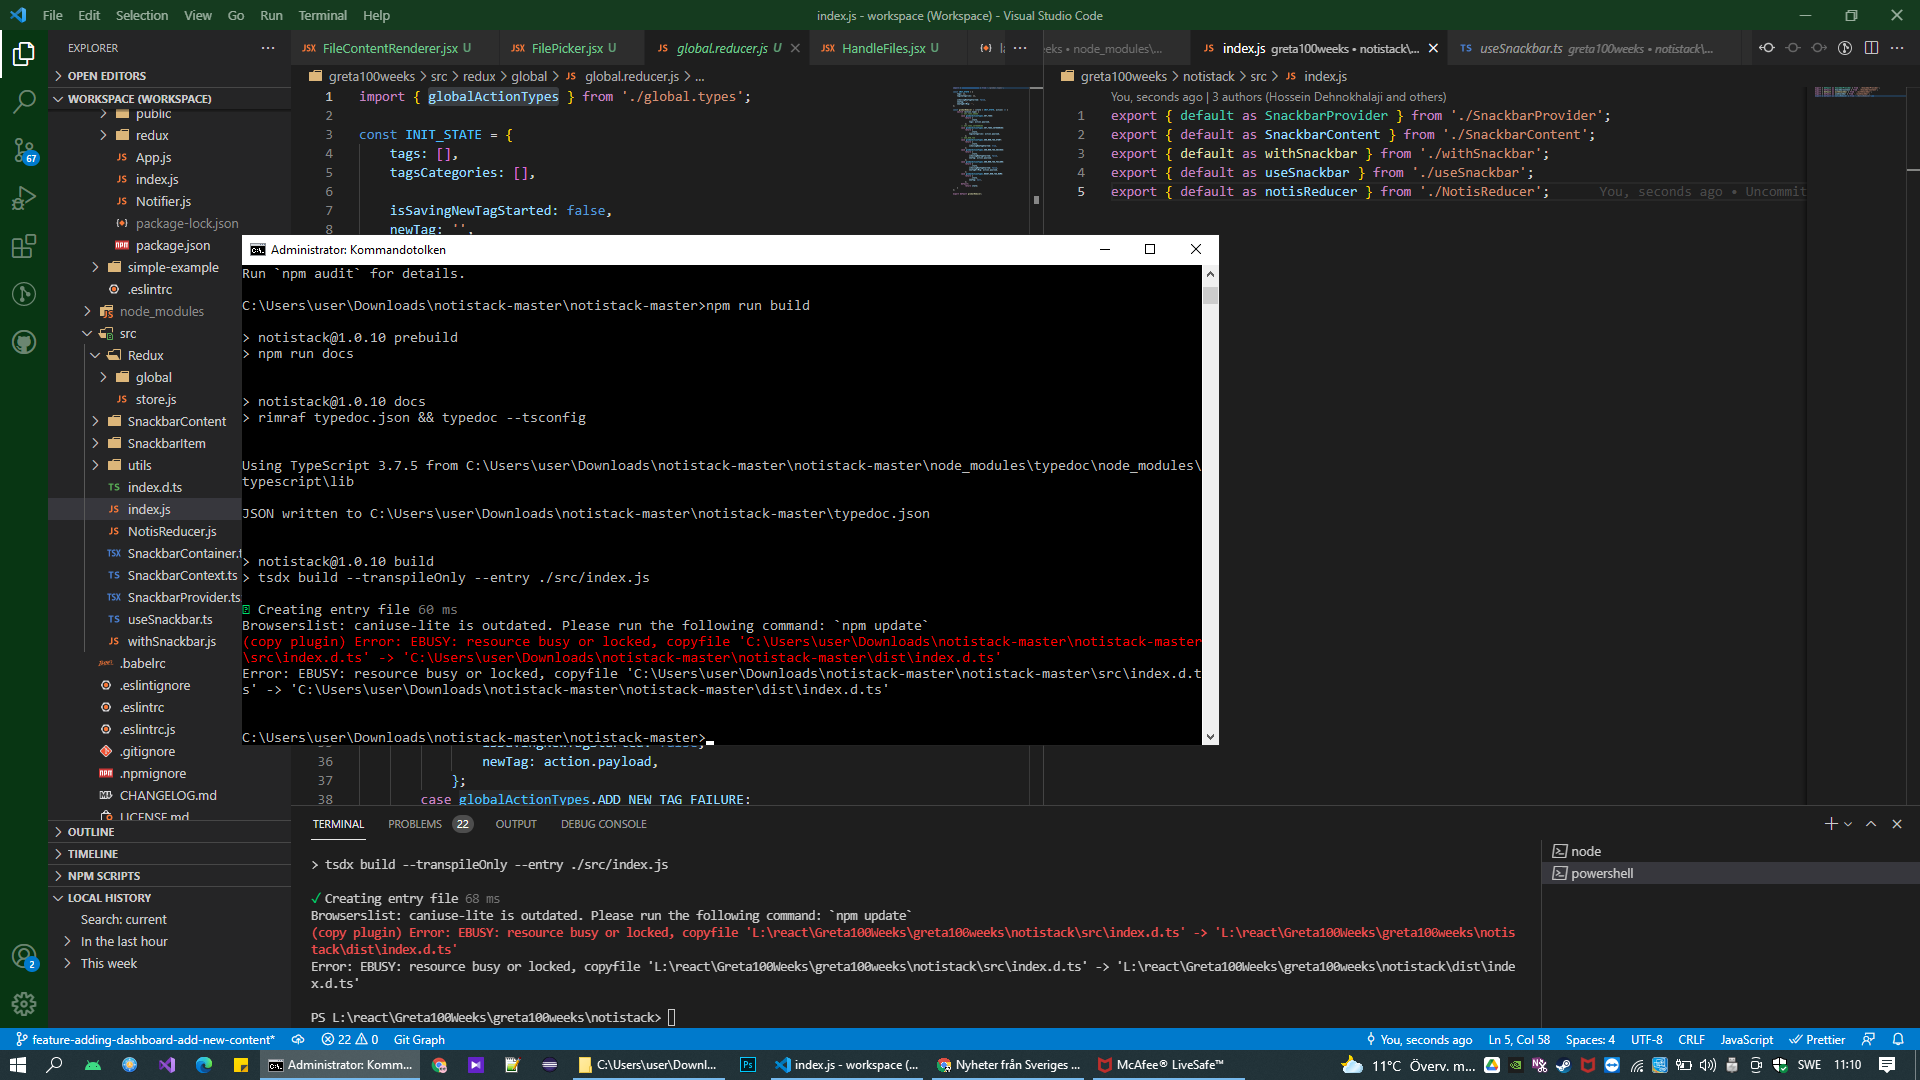
Task: Maximize the terminal panel with the chevron
Action: coord(1869,824)
